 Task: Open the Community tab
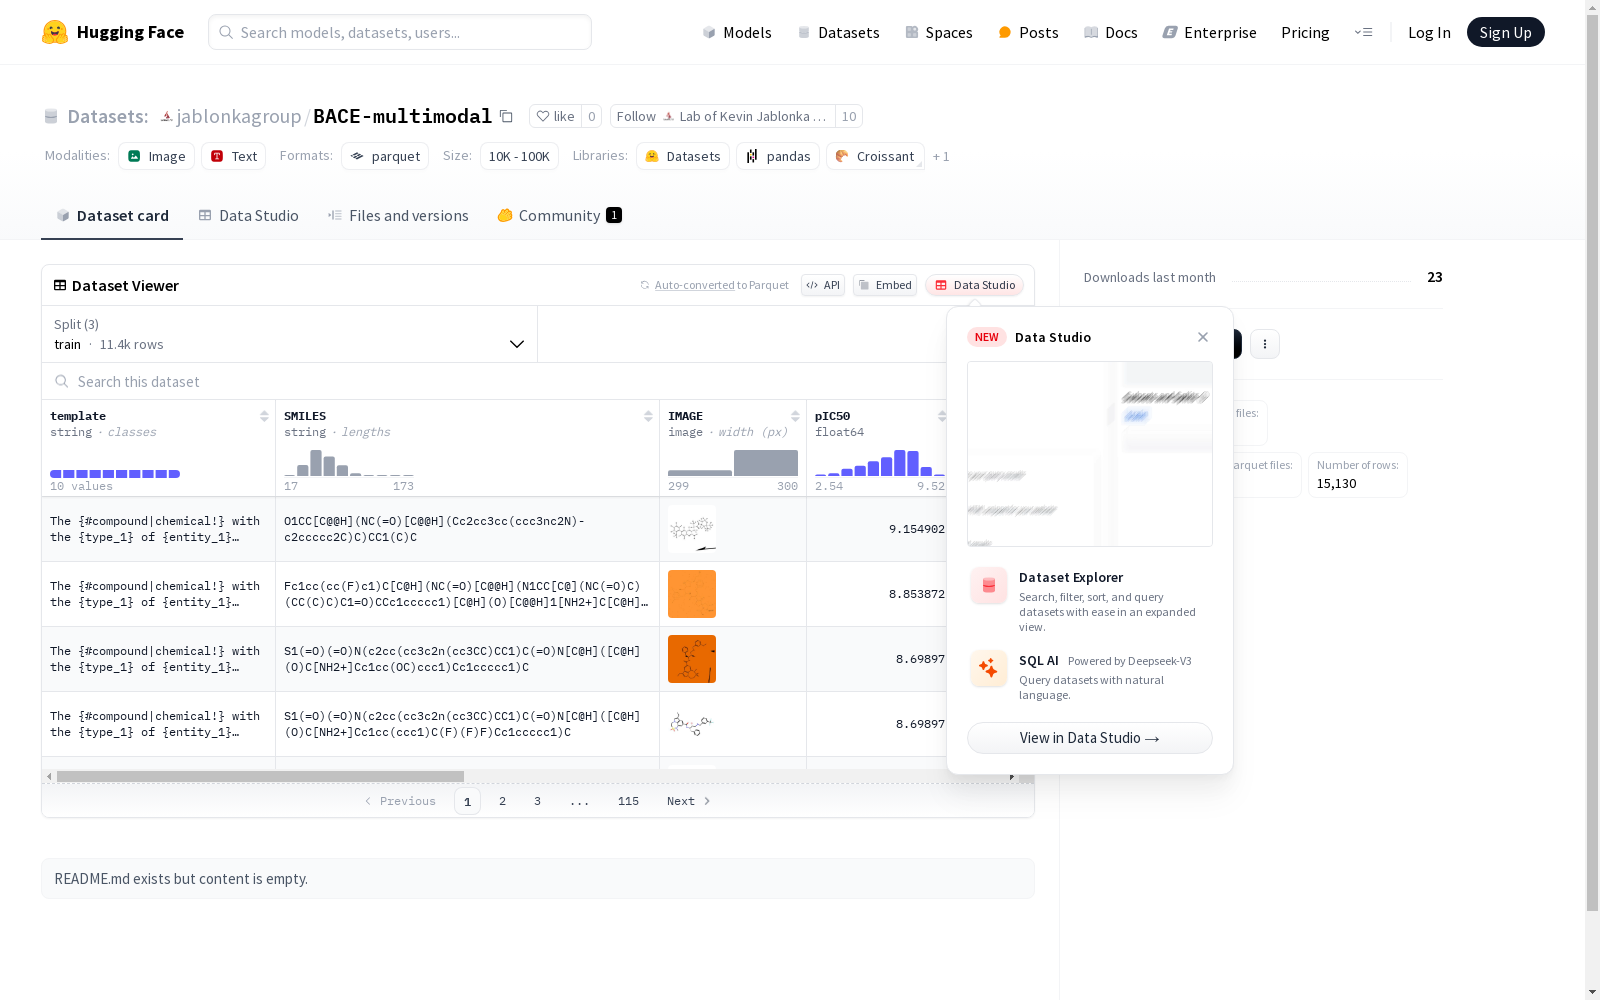click(x=560, y=216)
